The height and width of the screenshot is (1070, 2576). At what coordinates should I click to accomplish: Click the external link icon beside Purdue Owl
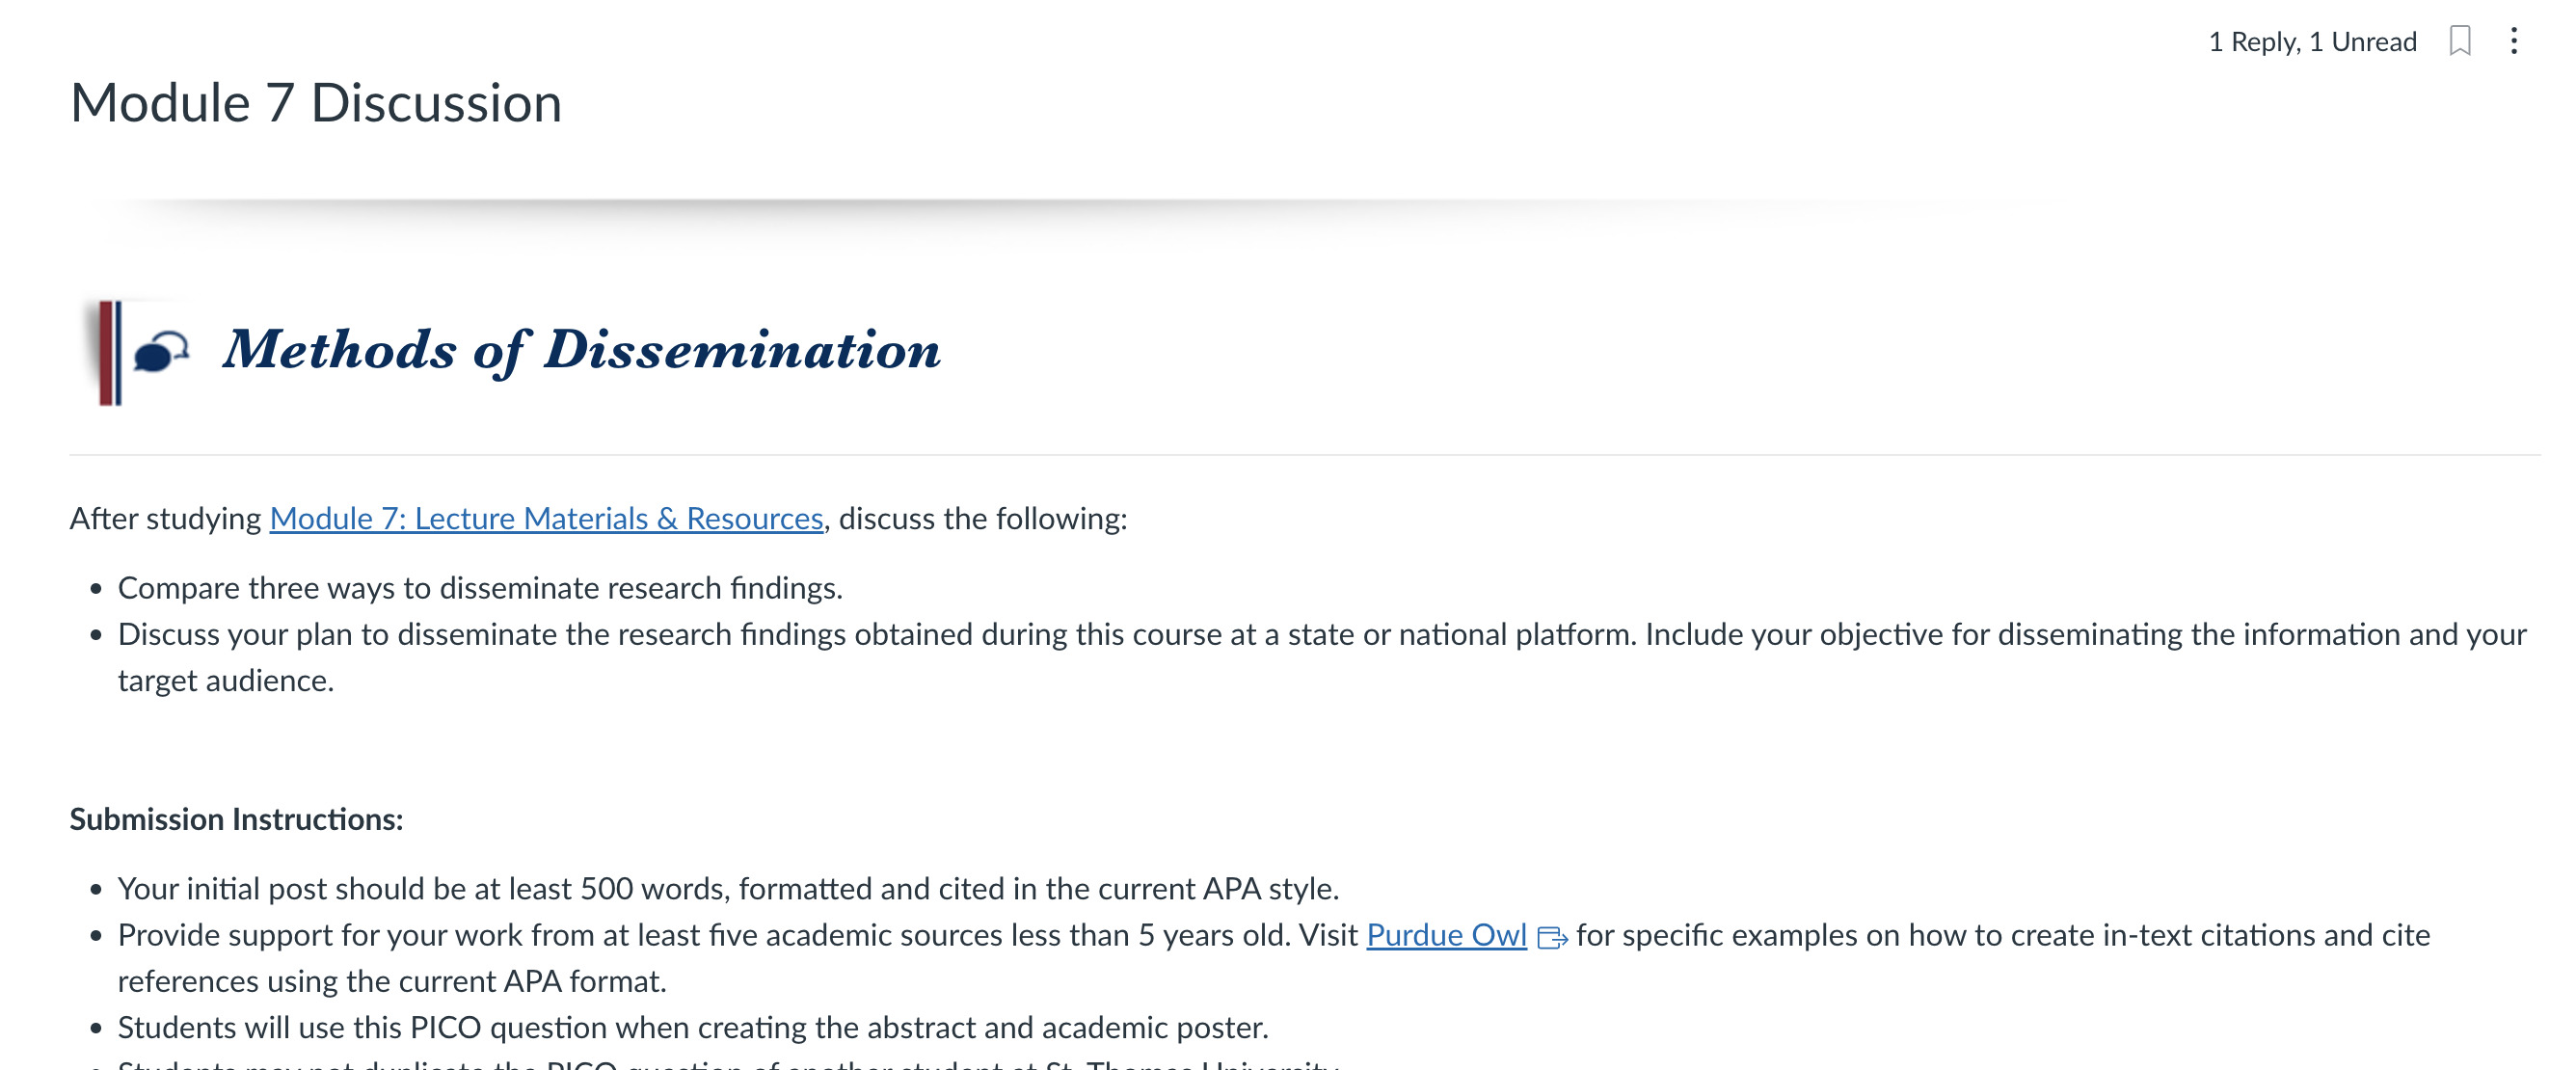click(1552, 937)
